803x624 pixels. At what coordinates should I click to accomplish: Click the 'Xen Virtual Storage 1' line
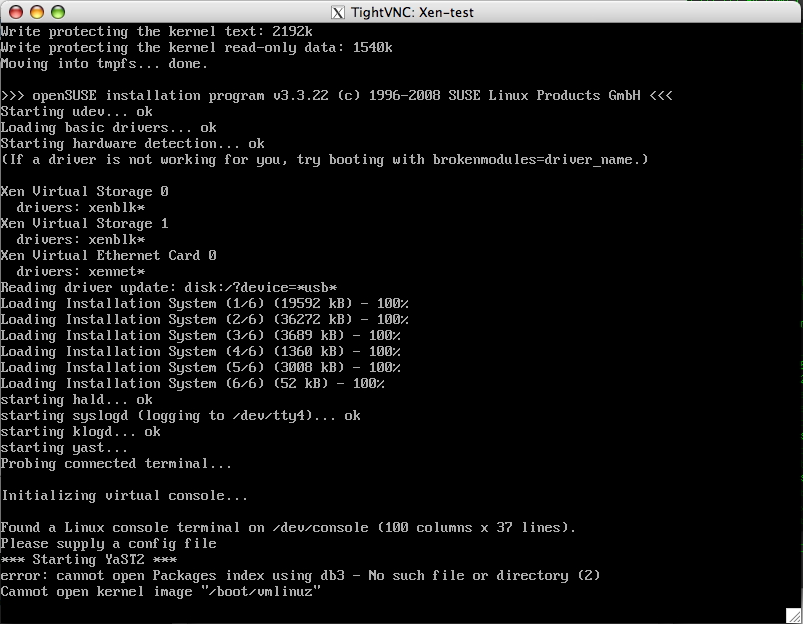click(84, 223)
